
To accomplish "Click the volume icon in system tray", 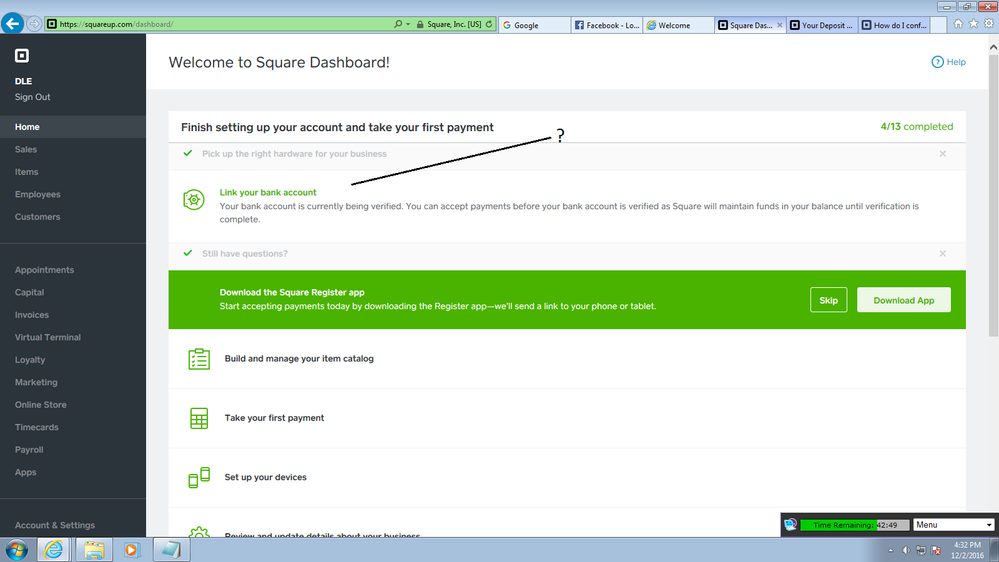I will tap(906, 550).
